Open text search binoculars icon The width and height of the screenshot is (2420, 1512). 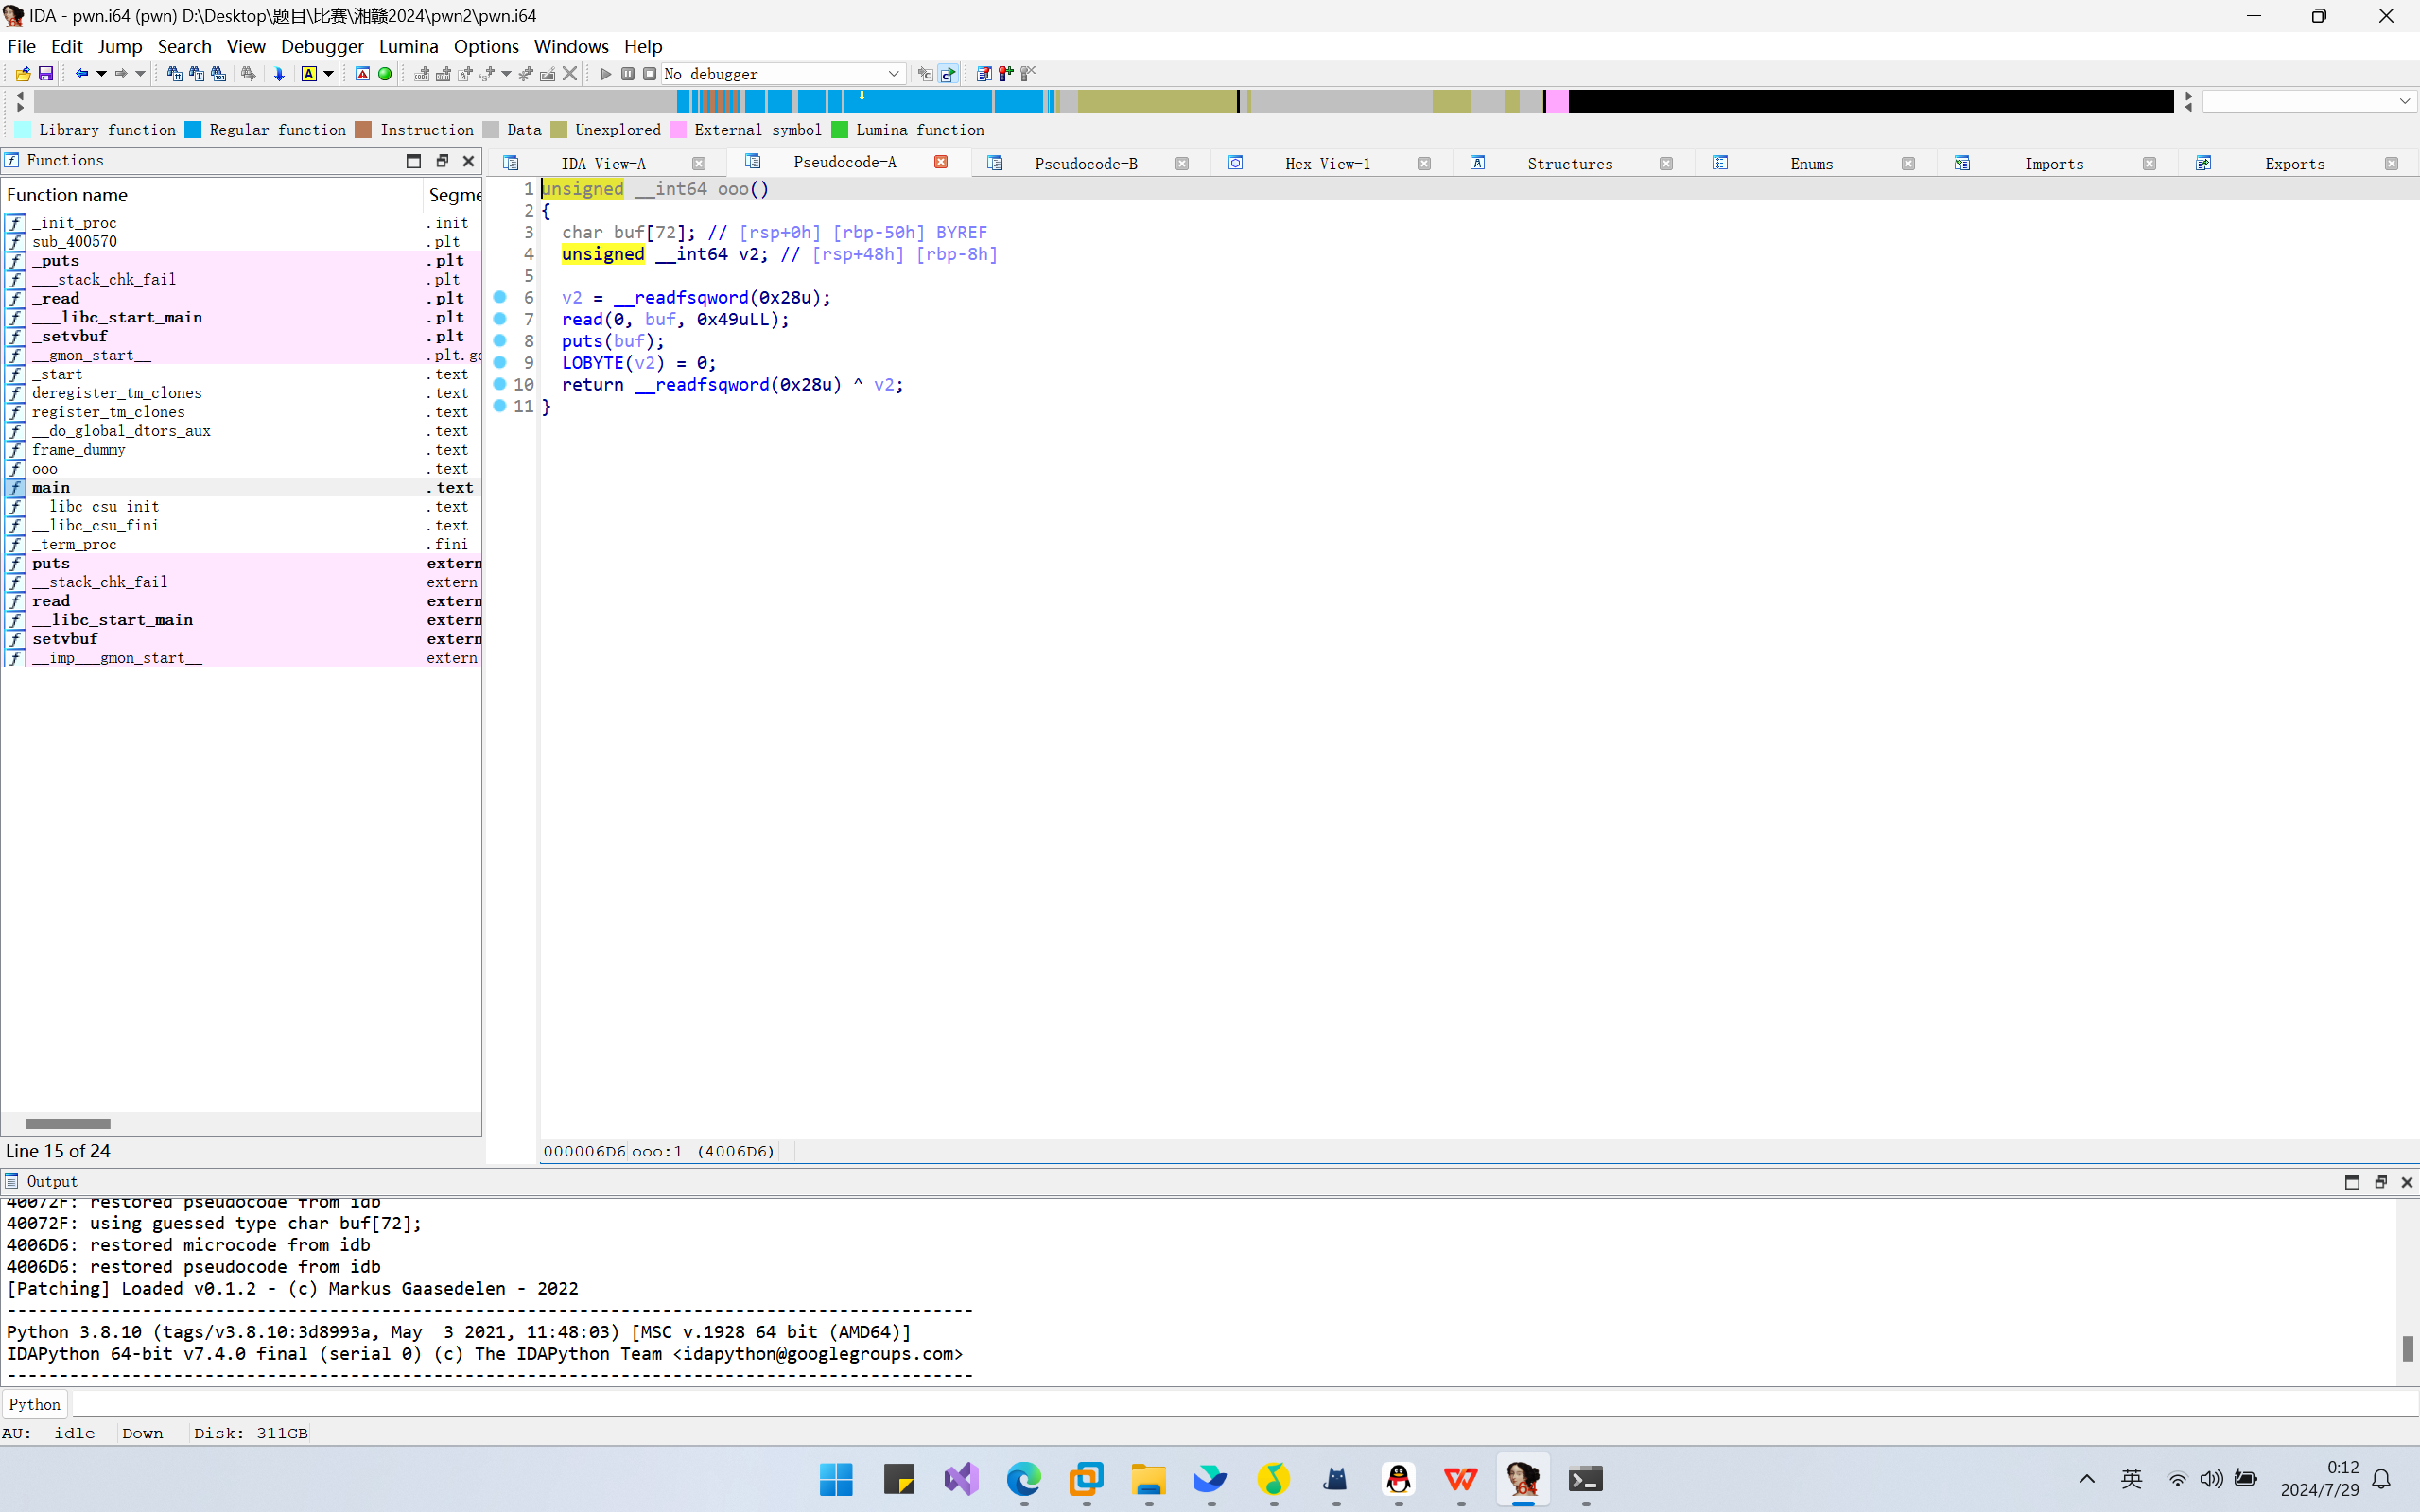196,74
